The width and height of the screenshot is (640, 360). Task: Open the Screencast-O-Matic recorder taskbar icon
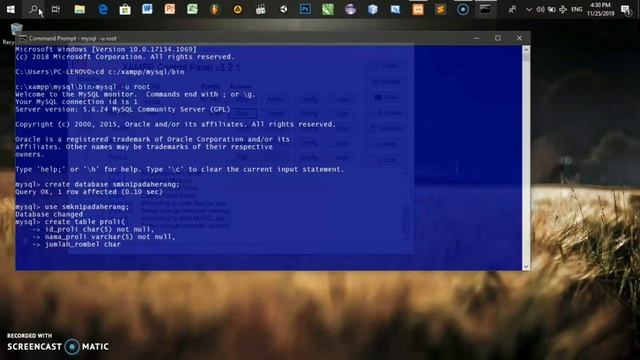[x=463, y=9]
